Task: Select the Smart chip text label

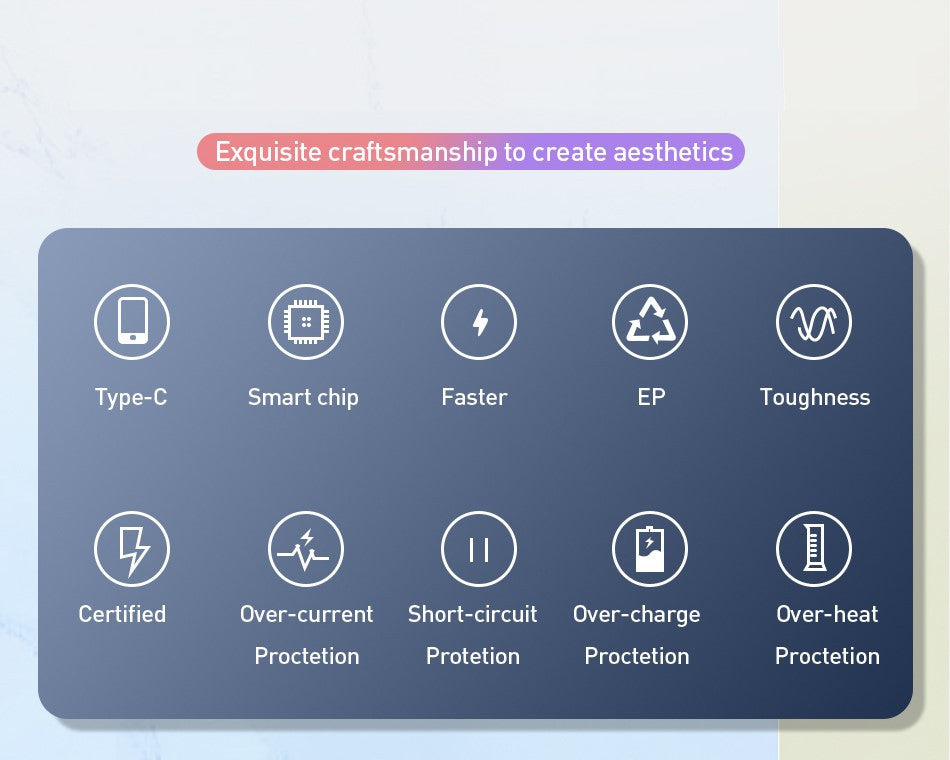Action: 303,397
